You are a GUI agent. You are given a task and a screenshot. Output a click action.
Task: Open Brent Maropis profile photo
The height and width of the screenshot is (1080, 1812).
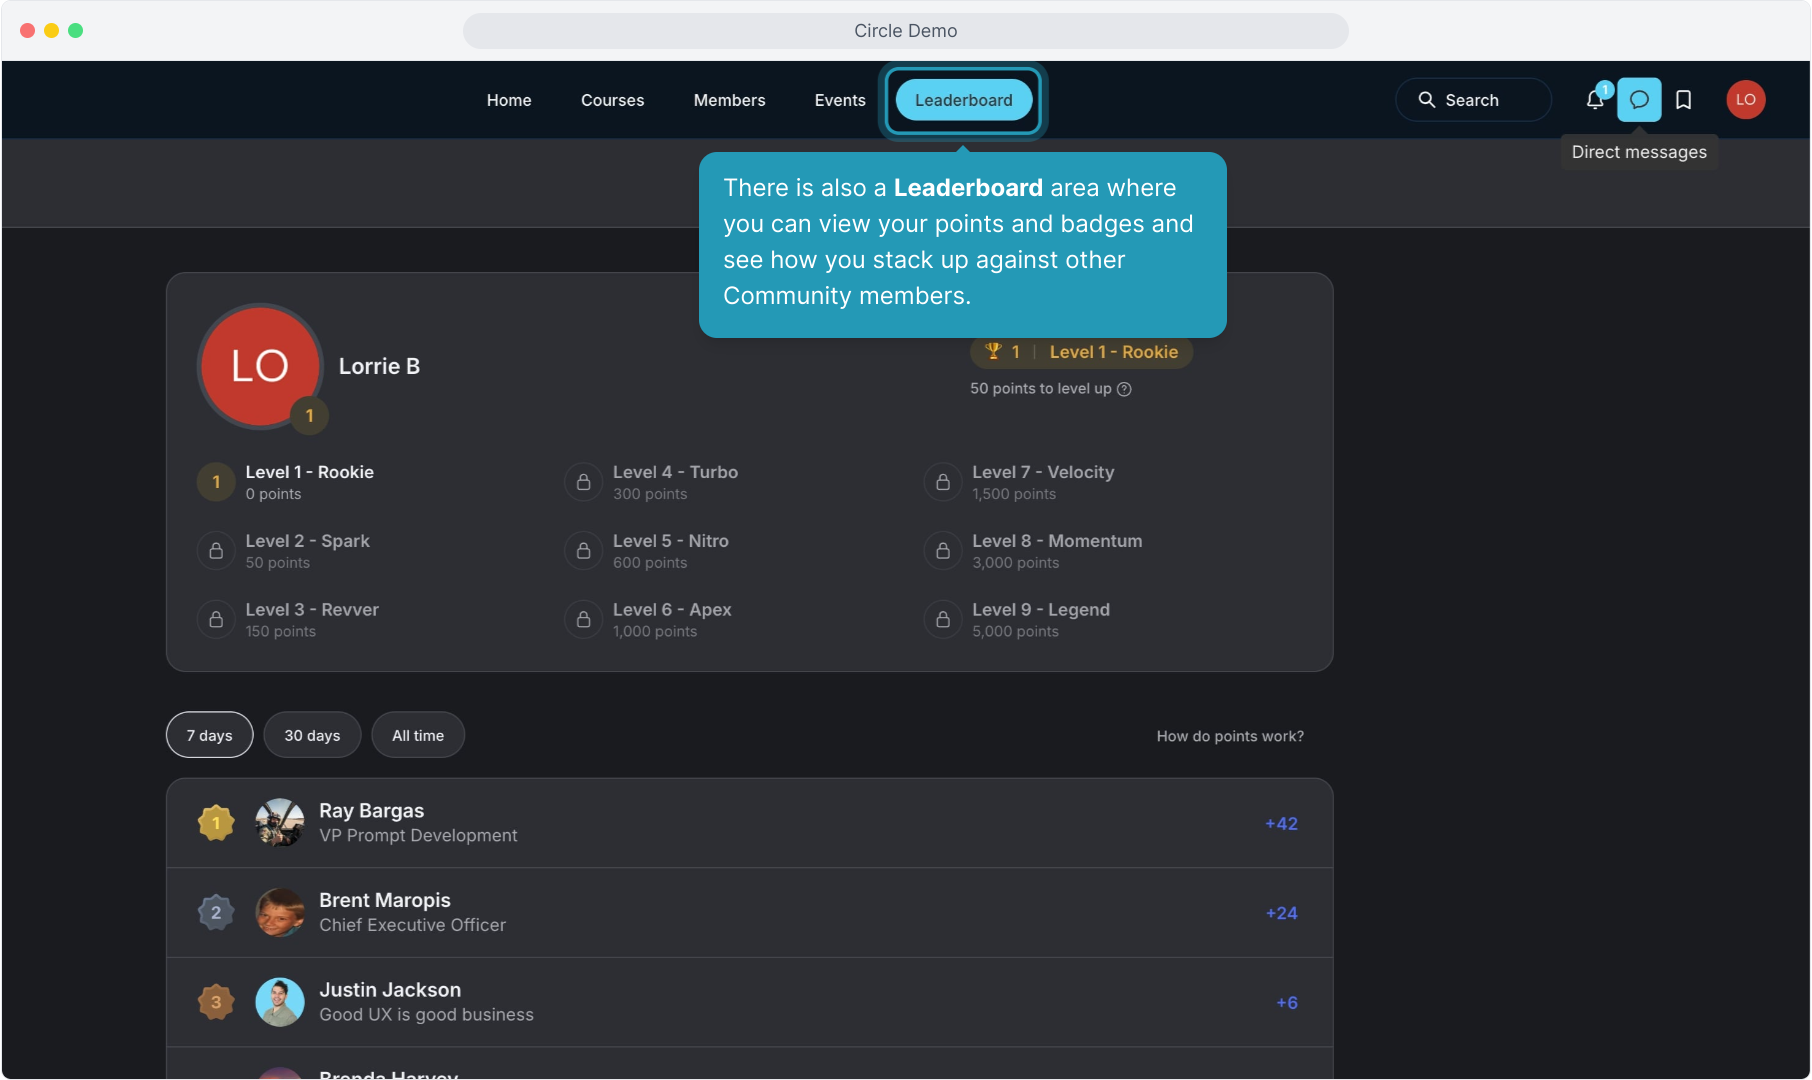click(x=280, y=912)
